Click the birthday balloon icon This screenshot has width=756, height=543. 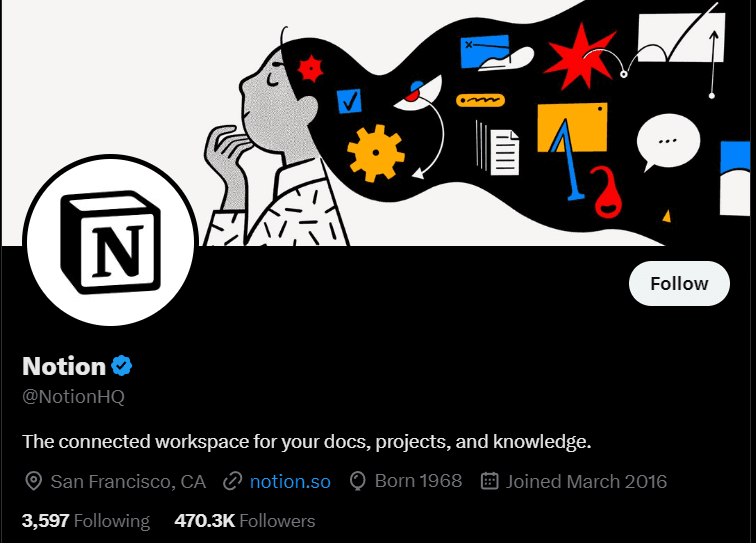357,481
